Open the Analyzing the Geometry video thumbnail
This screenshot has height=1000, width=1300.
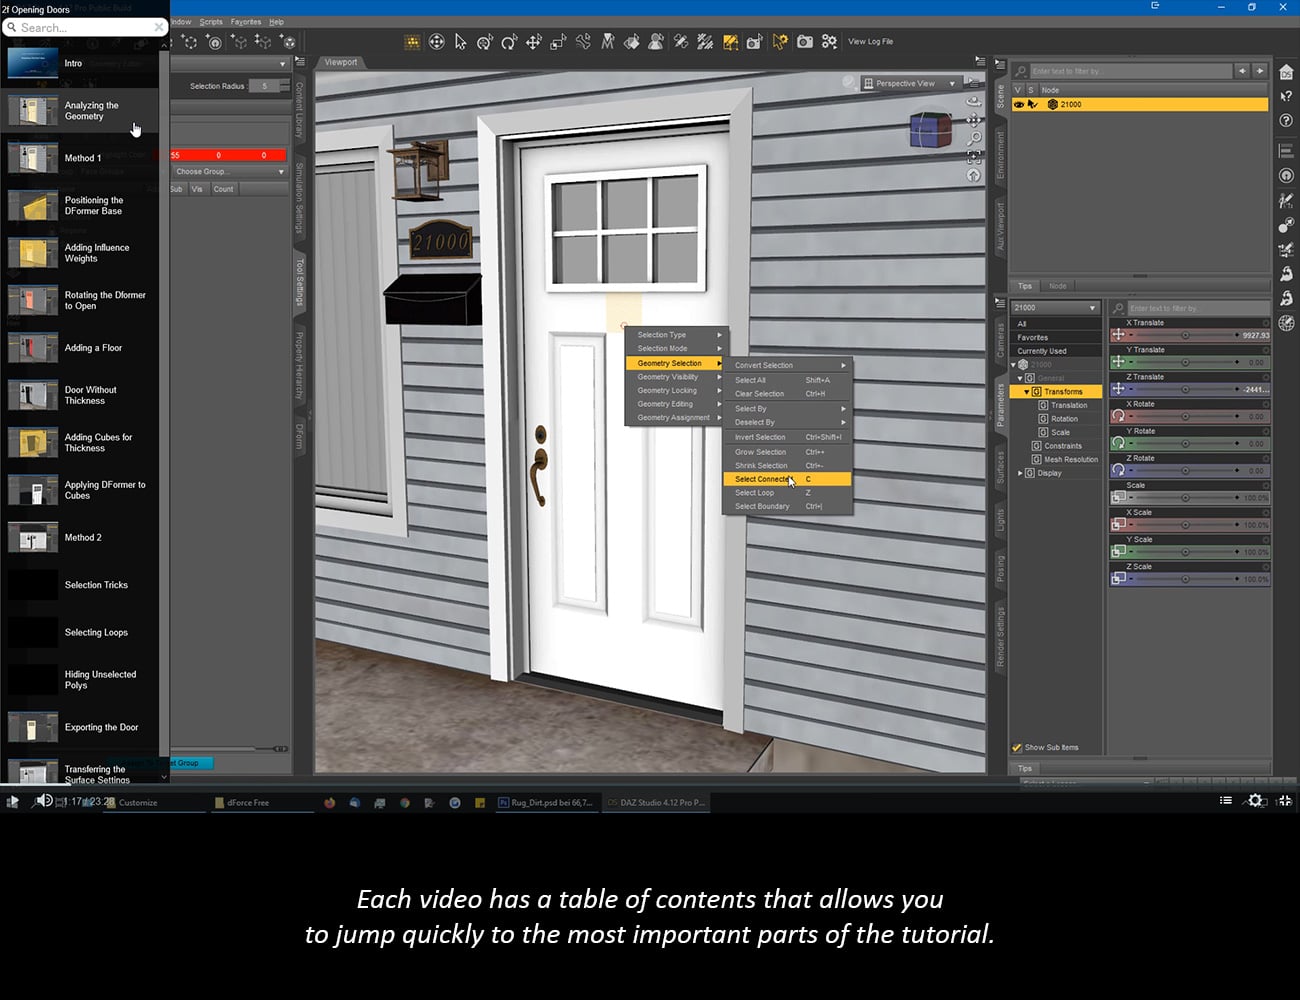click(33, 110)
